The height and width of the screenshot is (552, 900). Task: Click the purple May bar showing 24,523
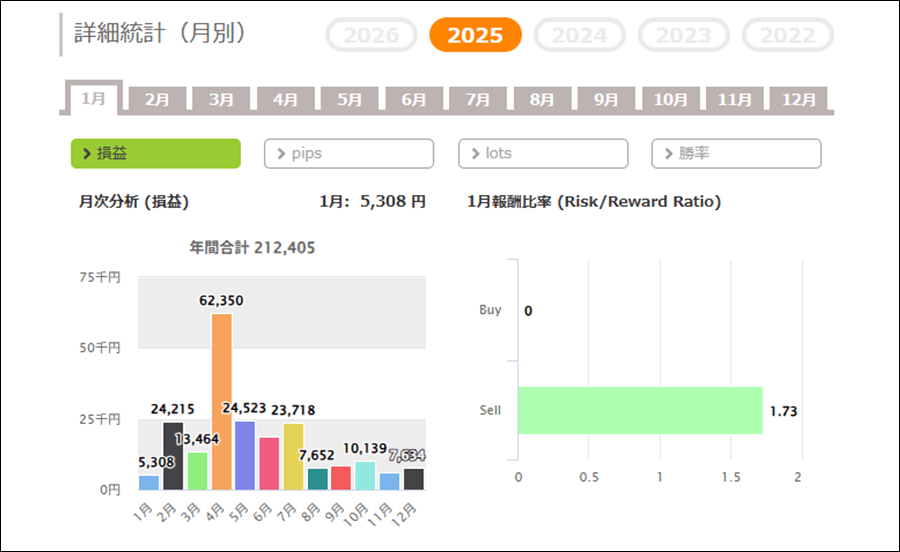245,455
